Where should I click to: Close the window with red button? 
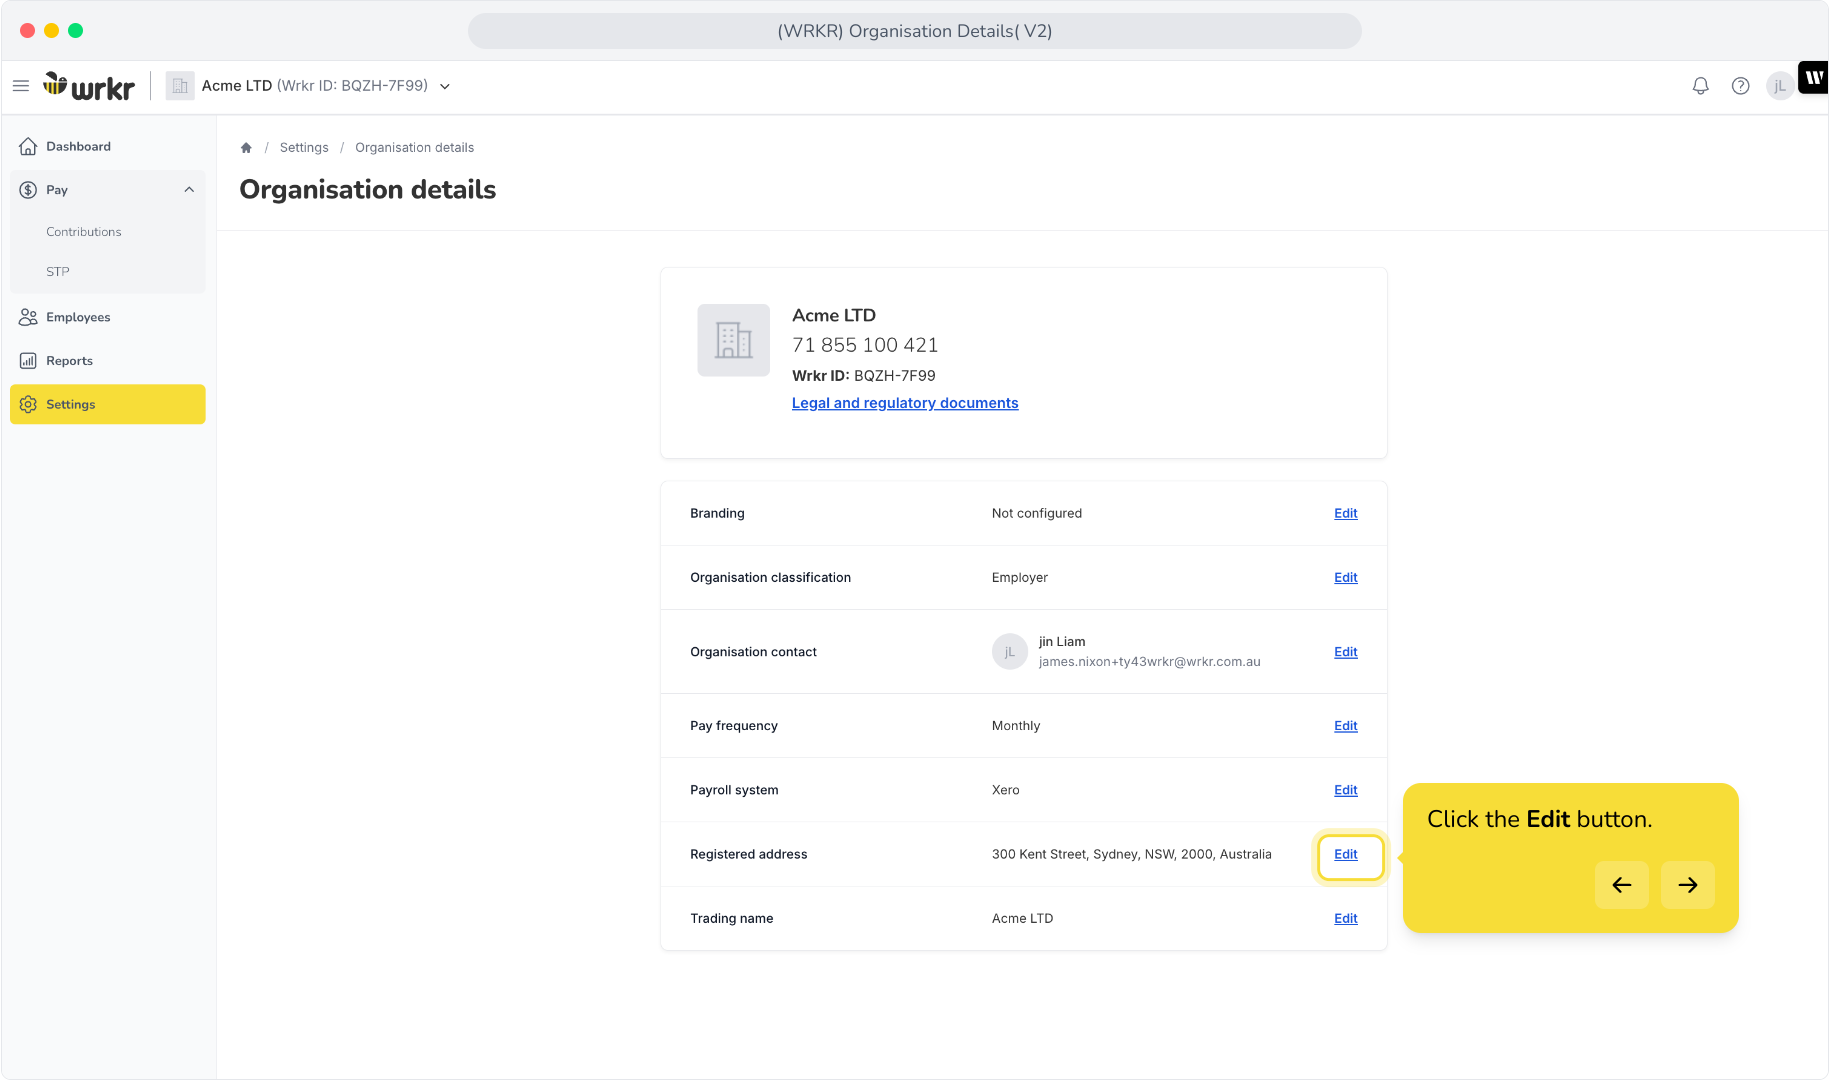coord(27,31)
